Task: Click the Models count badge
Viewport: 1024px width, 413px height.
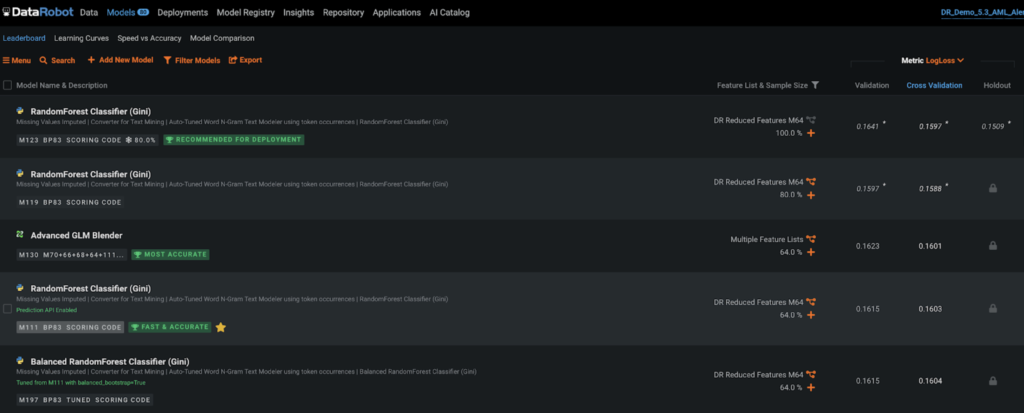Action: (143, 12)
